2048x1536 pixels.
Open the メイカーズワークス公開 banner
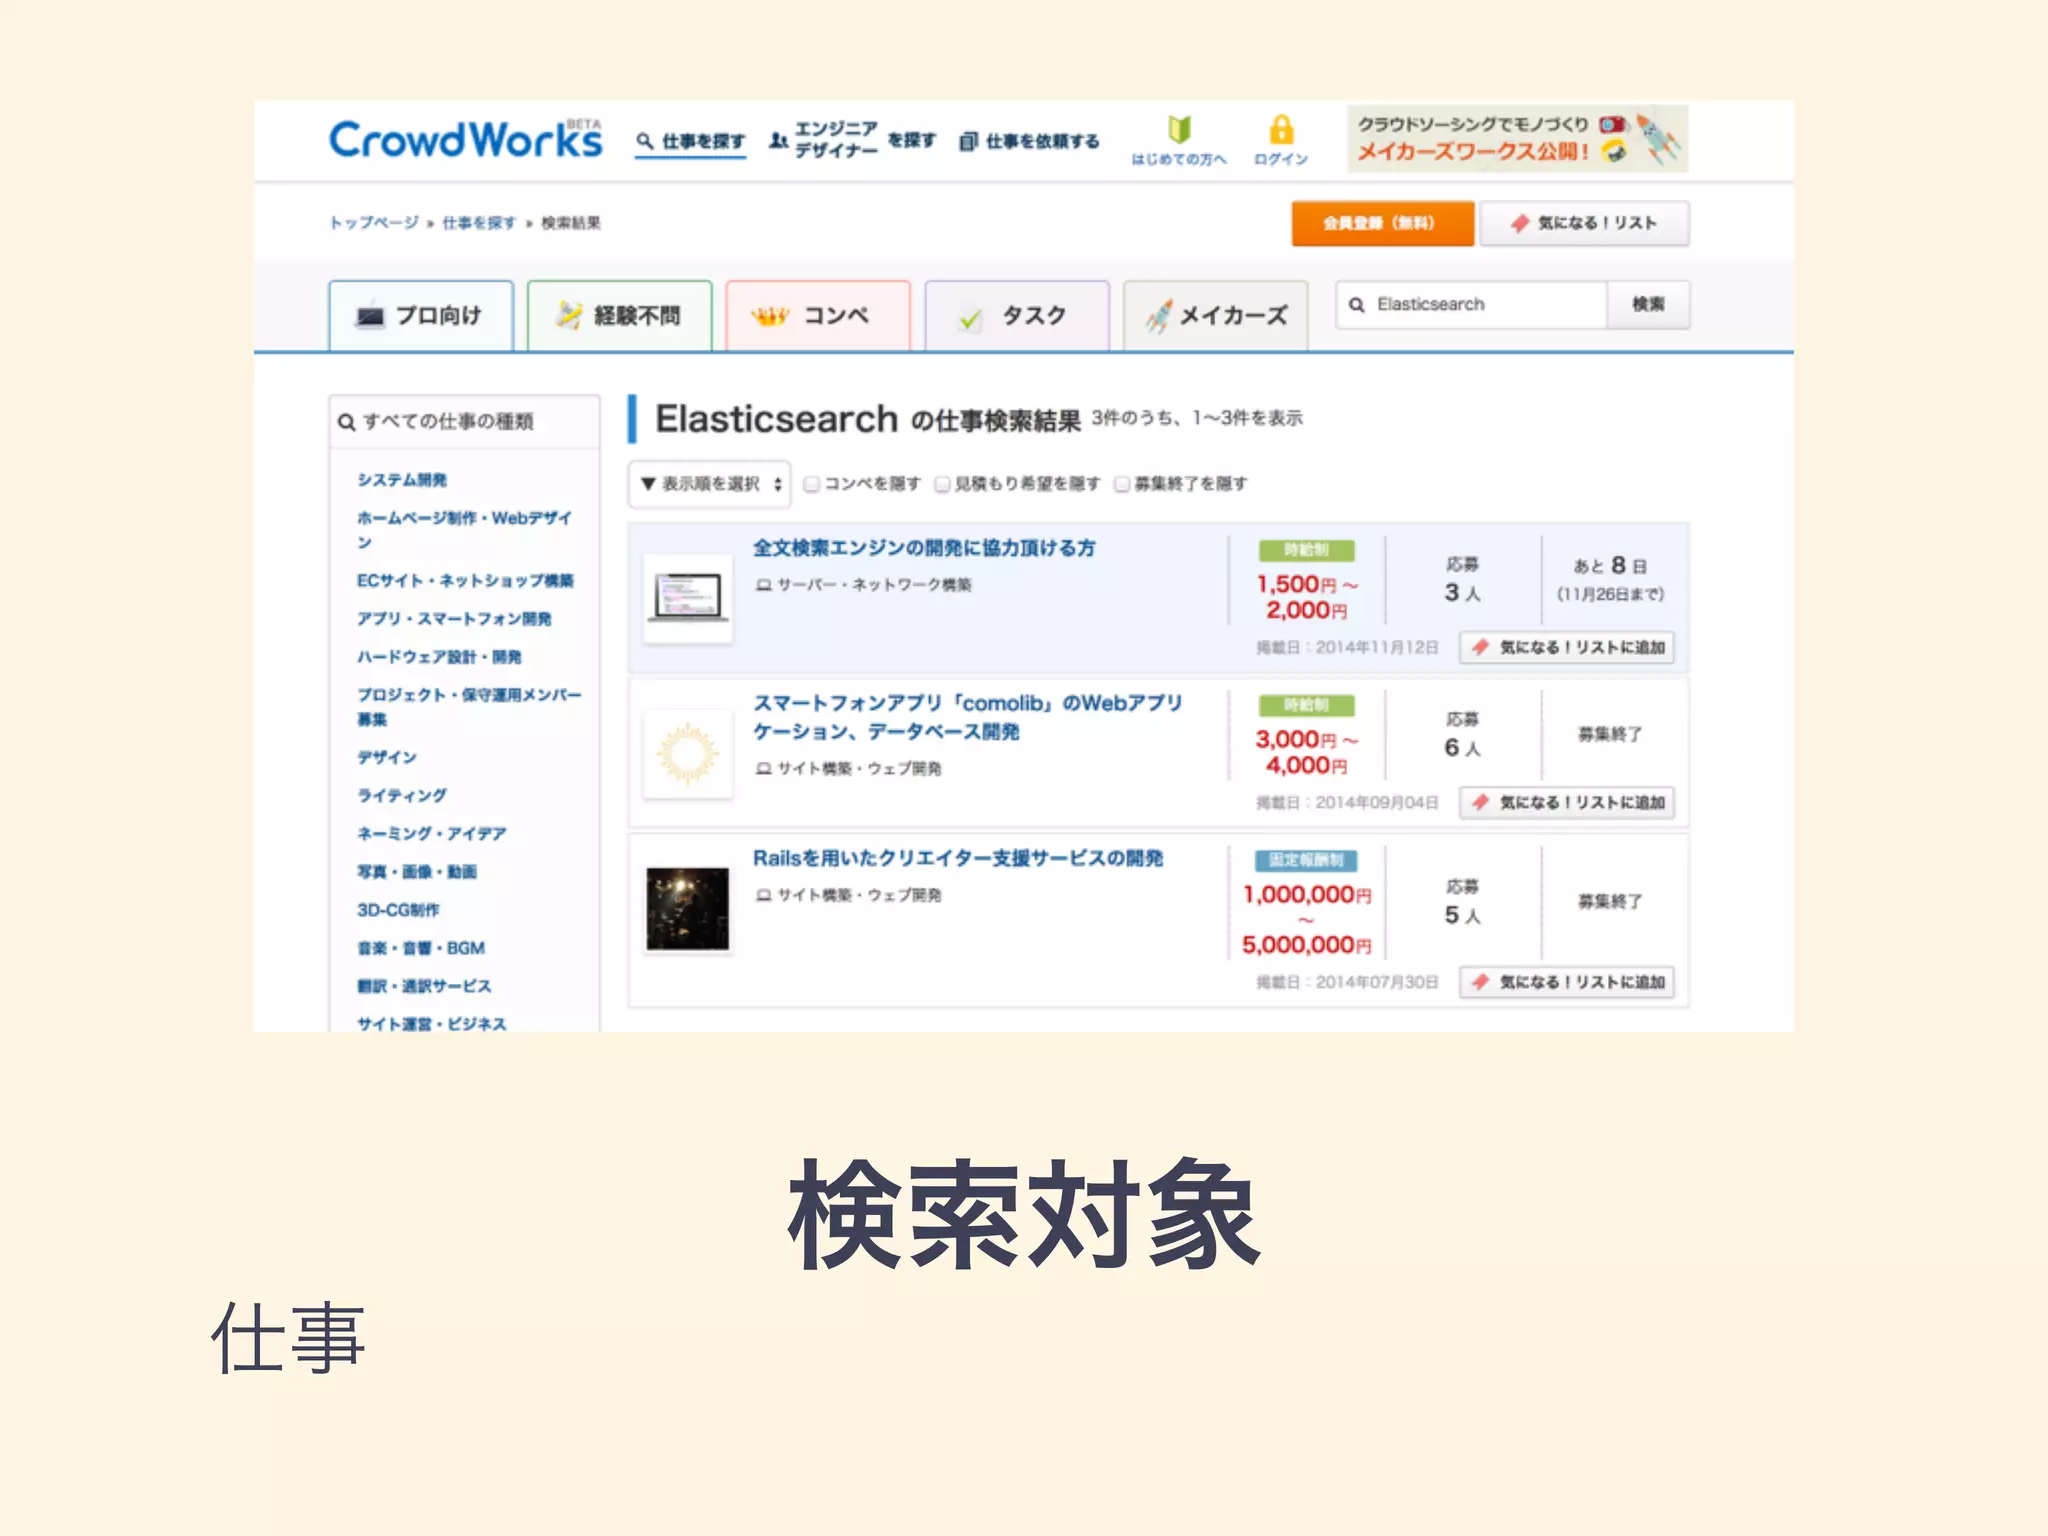coord(1517,139)
